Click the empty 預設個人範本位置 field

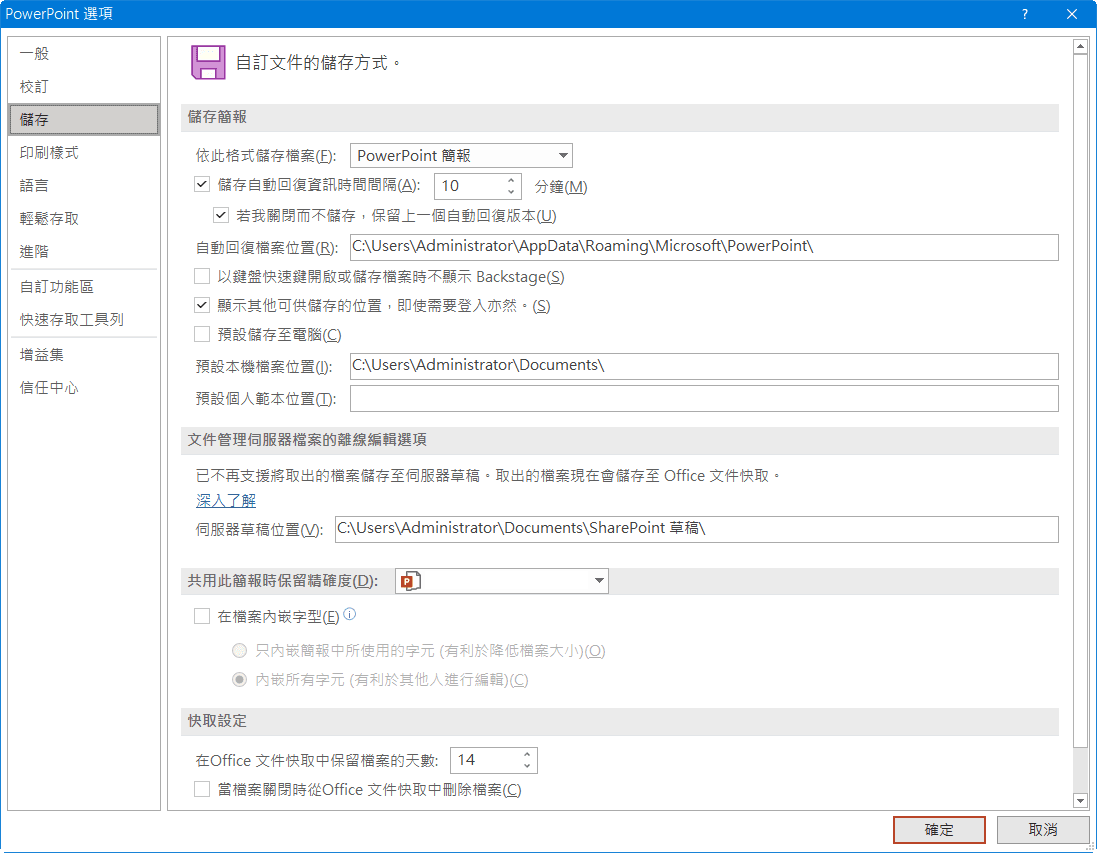coord(704,398)
